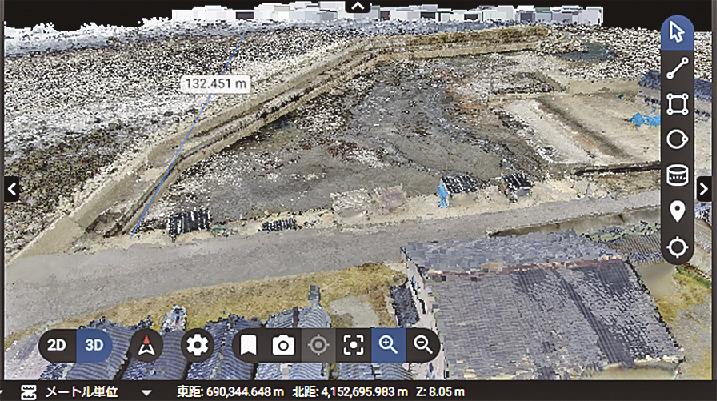Zoom out with the magnifier minus
The height and width of the screenshot is (401, 717).
tap(423, 346)
